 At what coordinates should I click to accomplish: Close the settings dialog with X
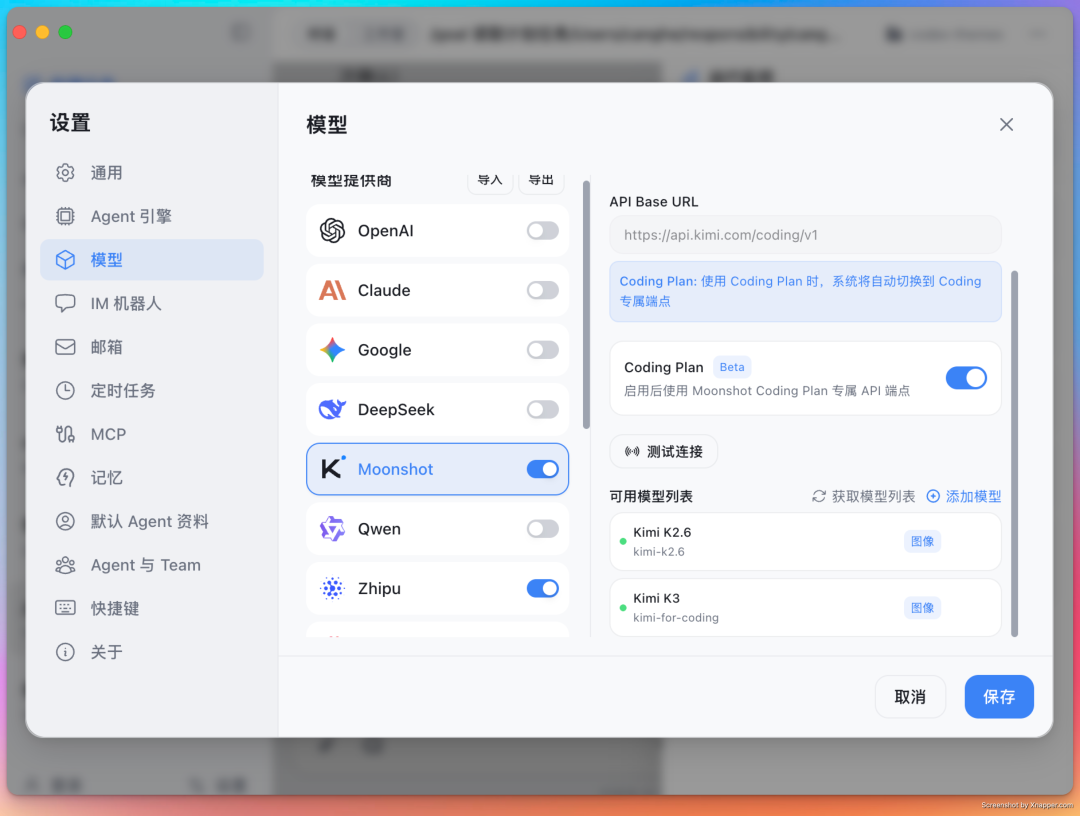click(x=1006, y=125)
